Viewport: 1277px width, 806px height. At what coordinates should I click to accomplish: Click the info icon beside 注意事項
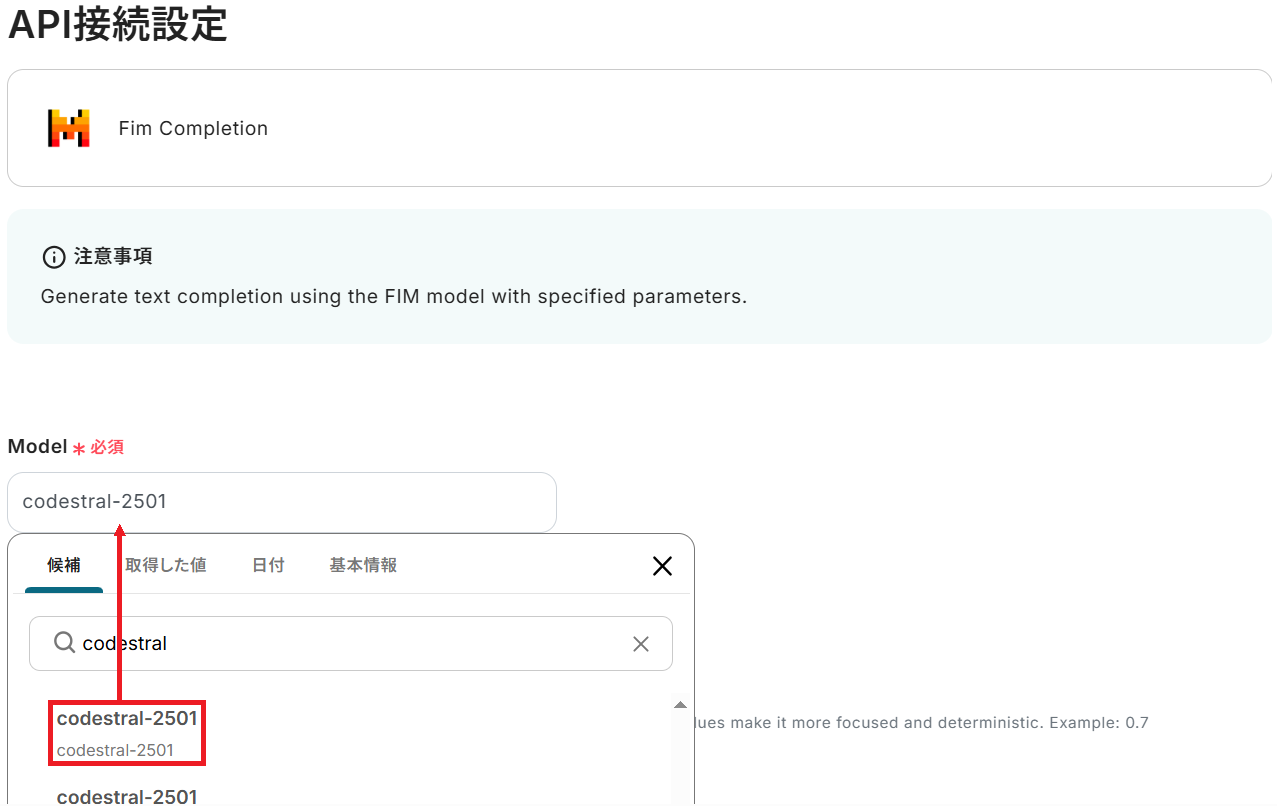tap(53, 257)
